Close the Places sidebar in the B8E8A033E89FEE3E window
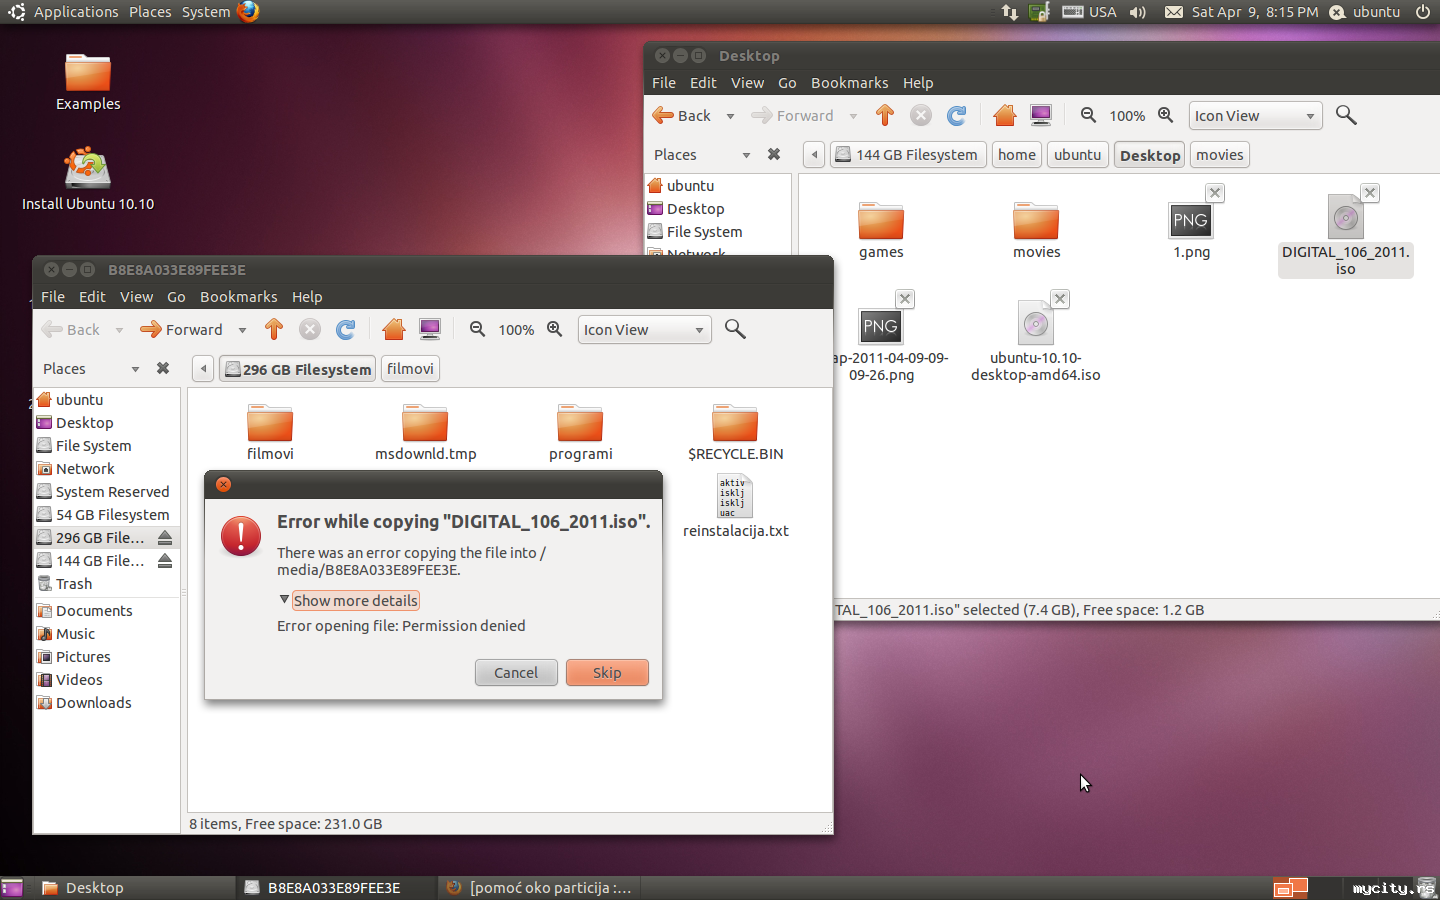 [163, 369]
